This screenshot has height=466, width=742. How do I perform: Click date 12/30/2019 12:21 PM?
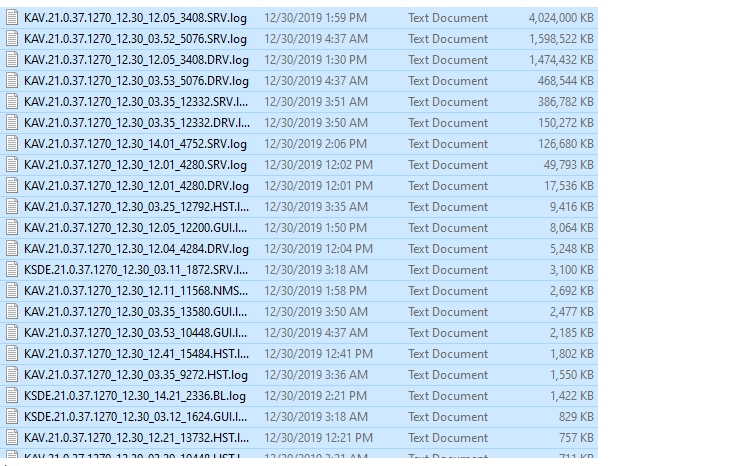coord(318,438)
